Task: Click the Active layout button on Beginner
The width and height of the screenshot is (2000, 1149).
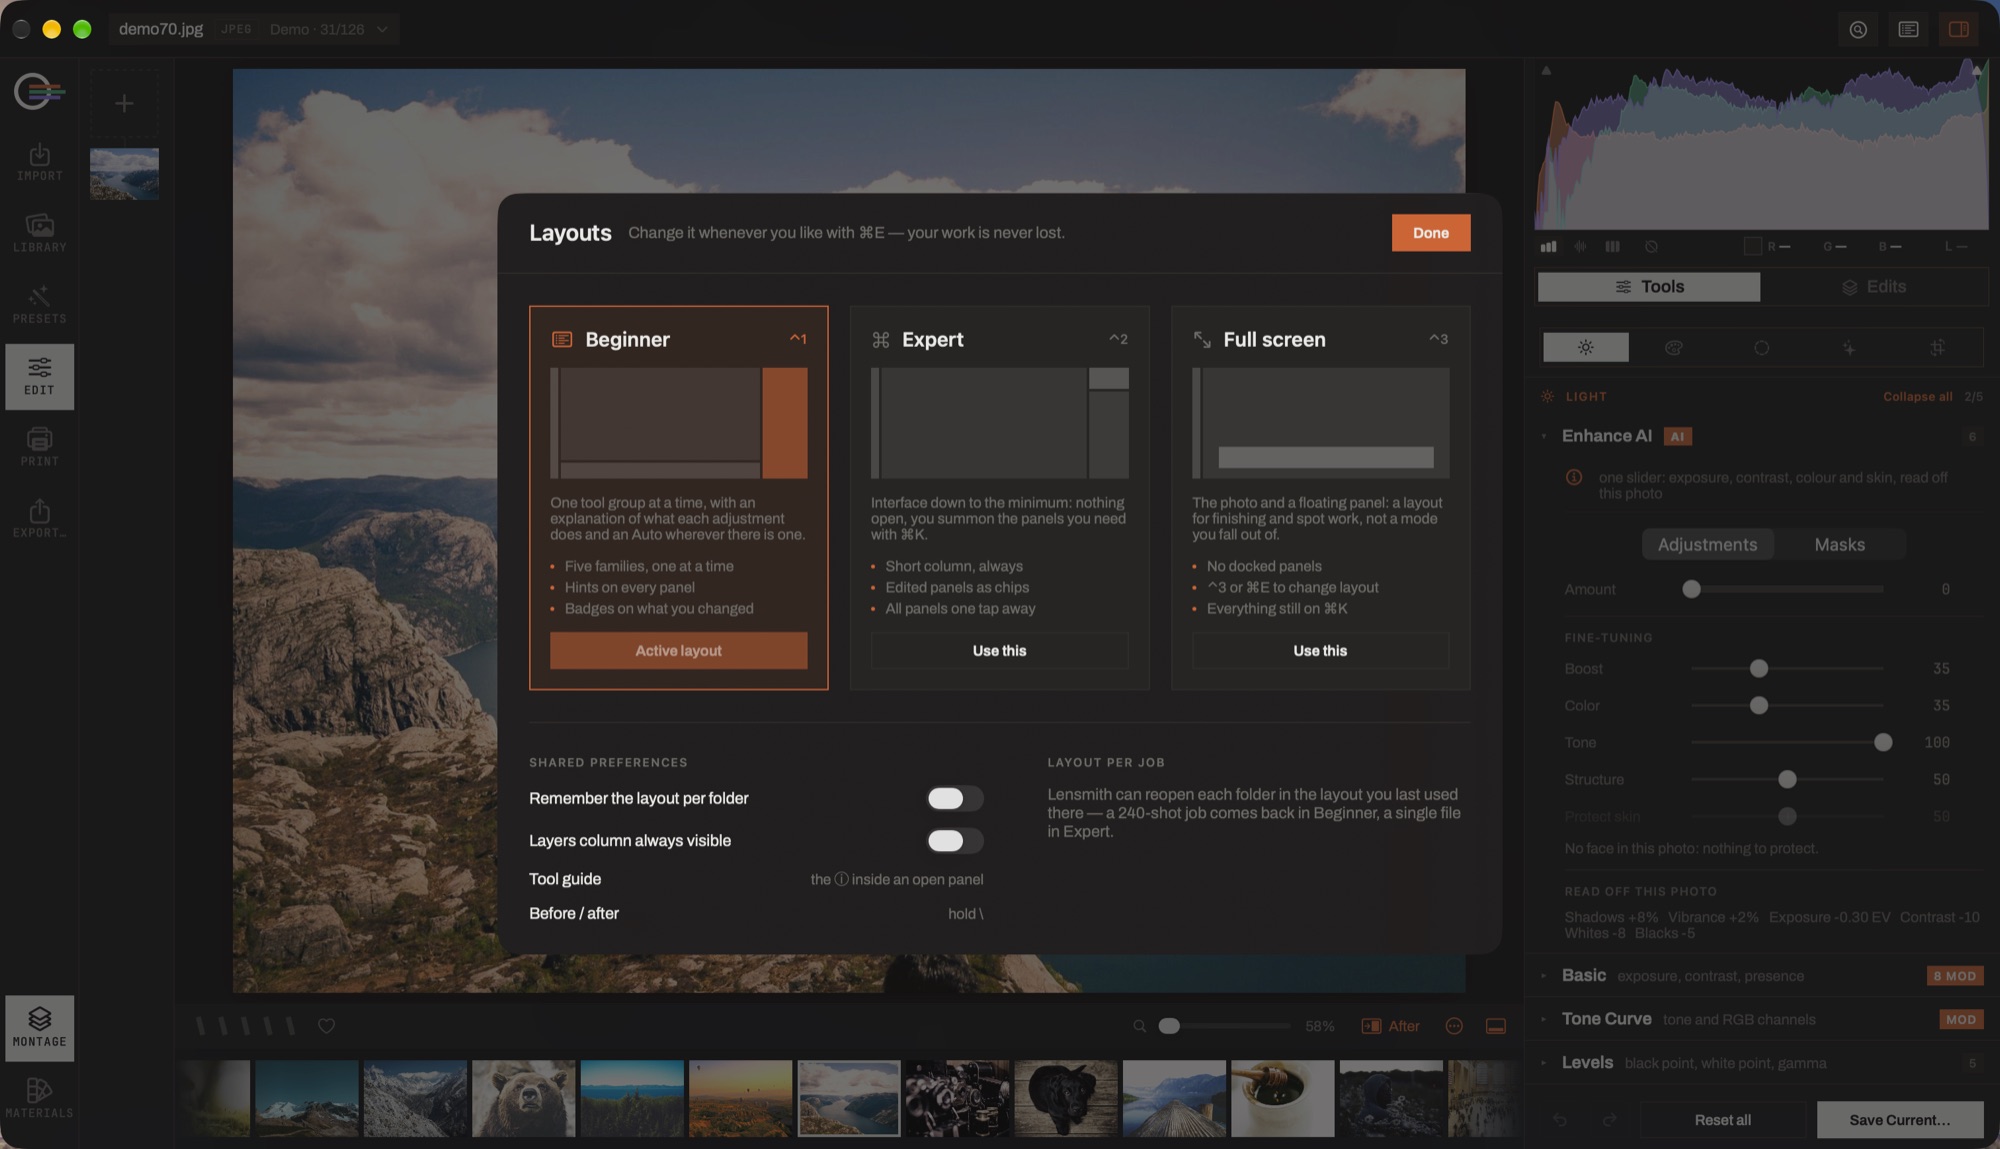Action: 678,650
